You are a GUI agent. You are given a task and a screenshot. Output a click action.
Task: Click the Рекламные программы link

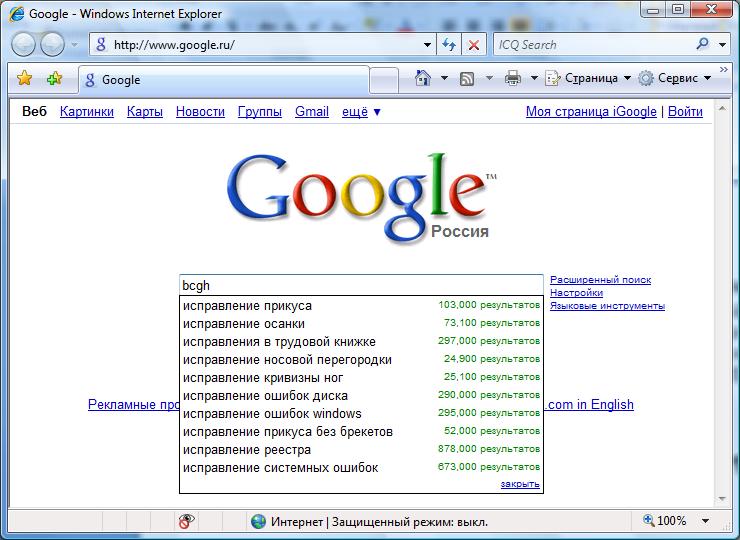point(134,405)
